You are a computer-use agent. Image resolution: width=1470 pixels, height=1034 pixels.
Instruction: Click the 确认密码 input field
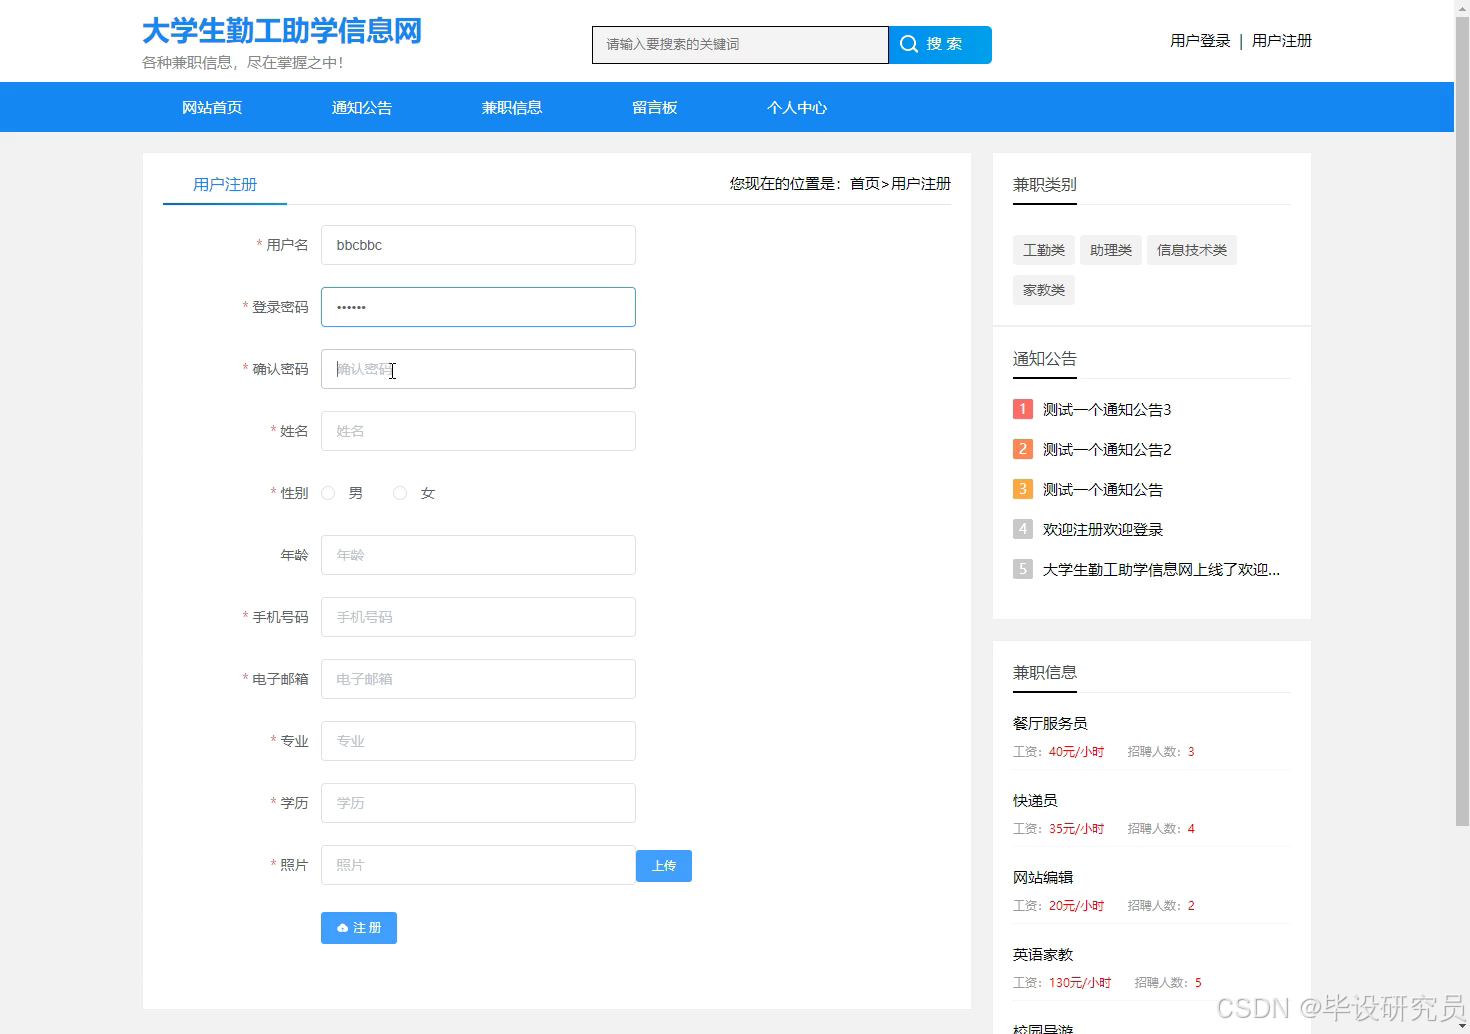pyautogui.click(x=478, y=369)
